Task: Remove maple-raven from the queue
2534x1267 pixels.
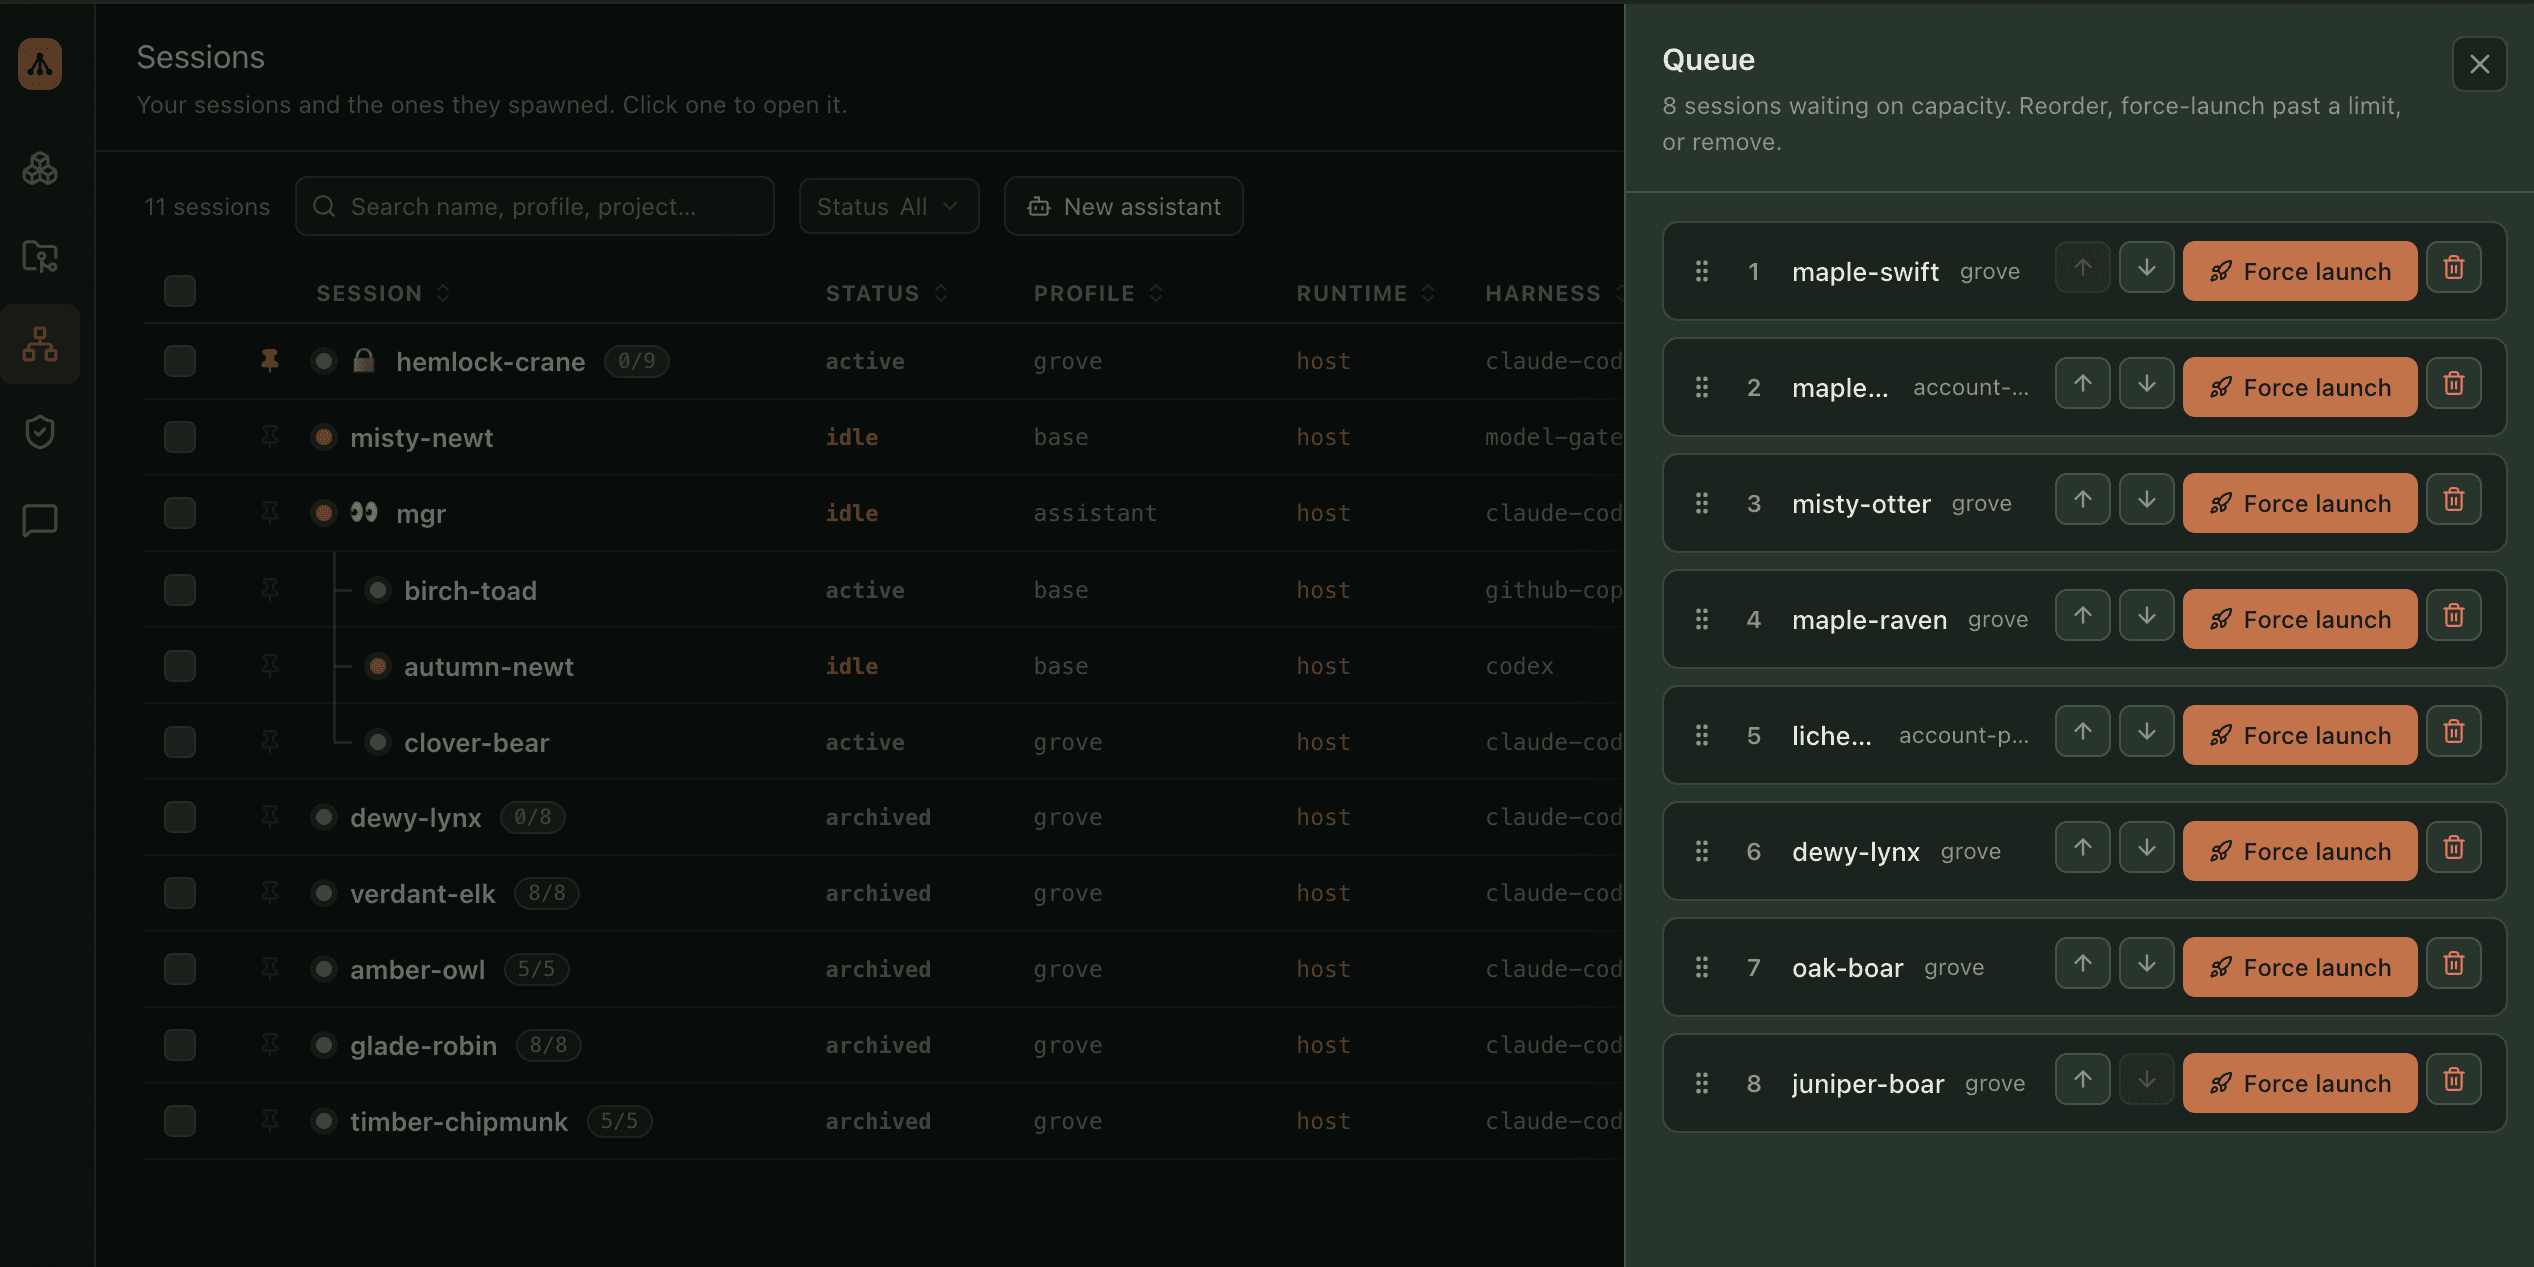Action: click(2453, 616)
